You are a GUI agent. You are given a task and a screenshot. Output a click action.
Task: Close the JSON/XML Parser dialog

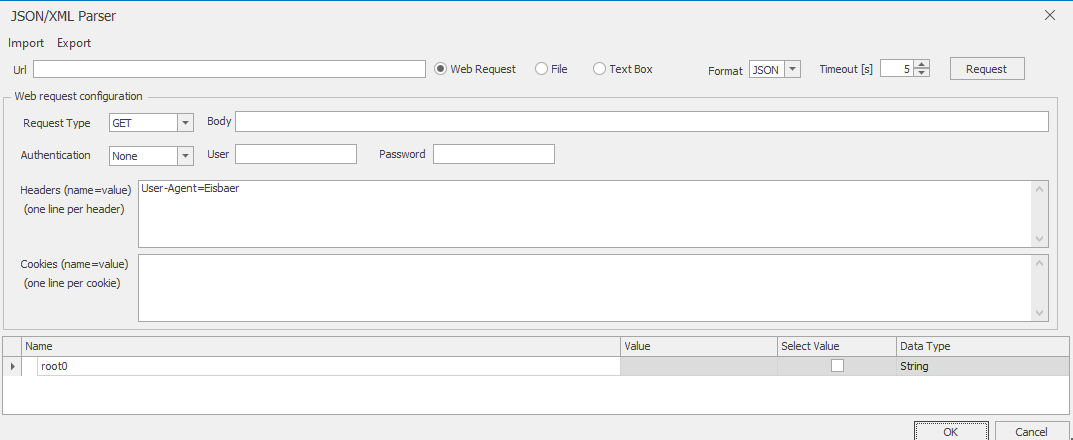(x=1050, y=15)
